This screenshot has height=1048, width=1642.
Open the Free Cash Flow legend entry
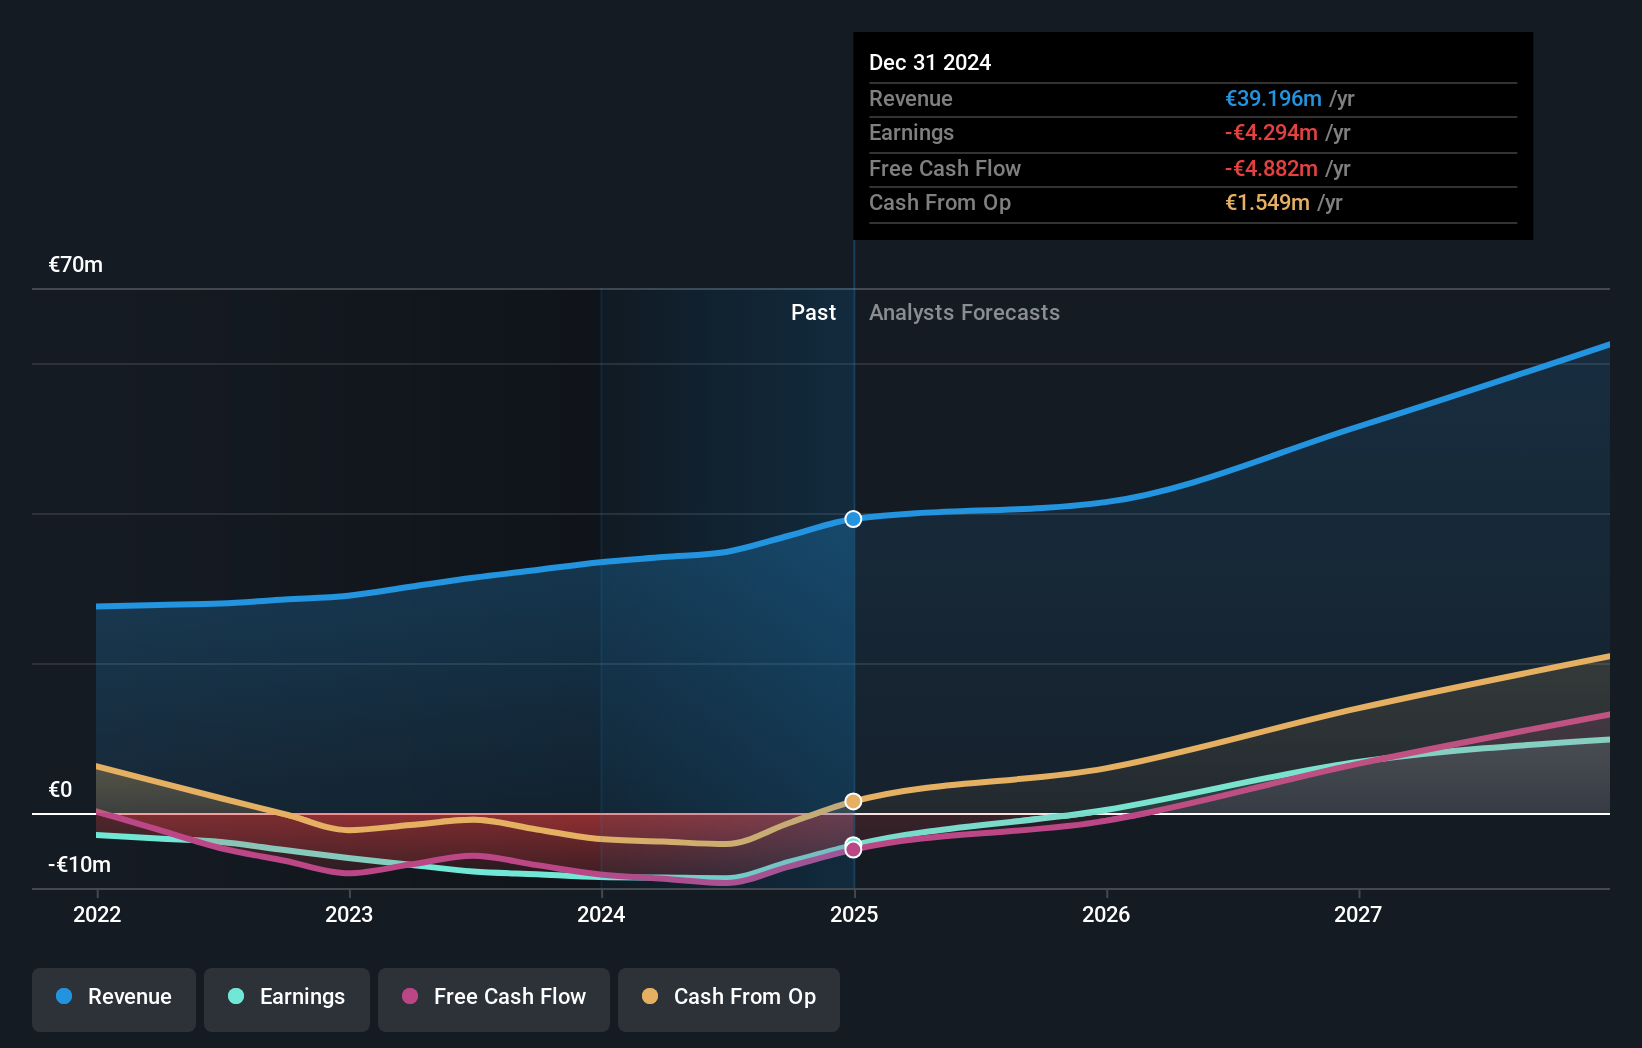click(x=493, y=997)
